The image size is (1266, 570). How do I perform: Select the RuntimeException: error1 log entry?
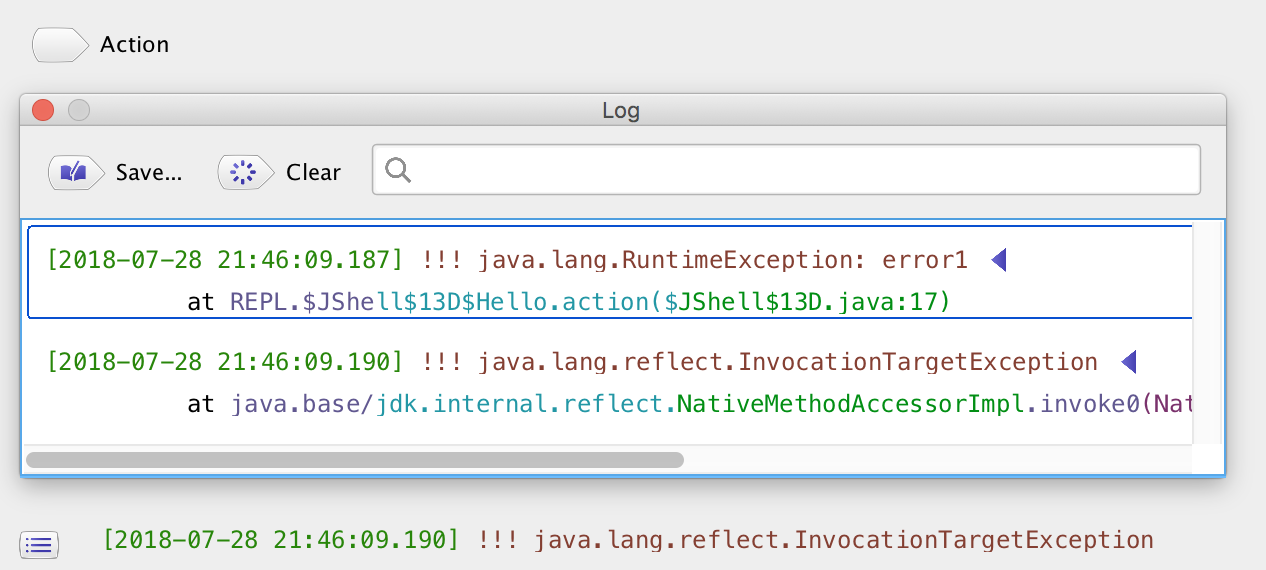coord(600,261)
